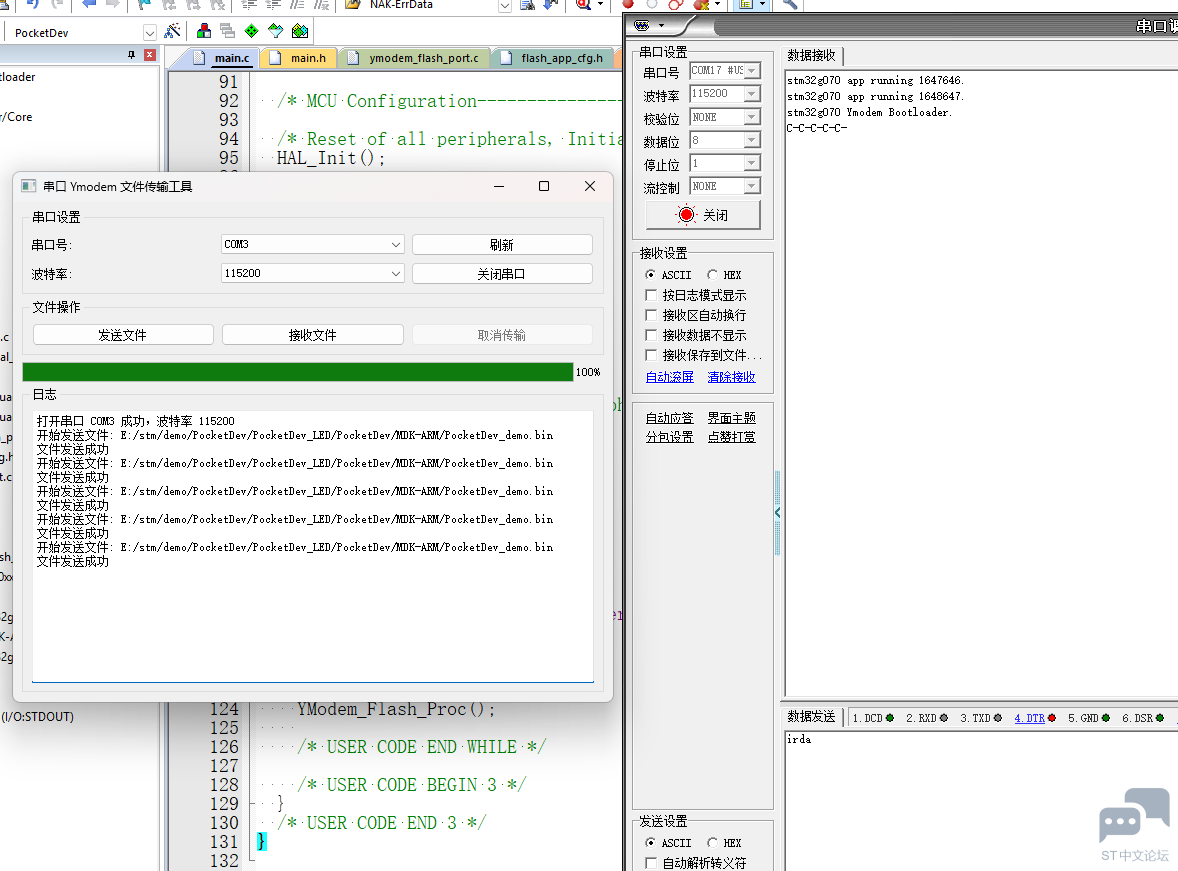This screenshot has width=1178, height=871.
Task: Click the 关闭串口 button in Ymodem tool
Action: tap(502, 274)
